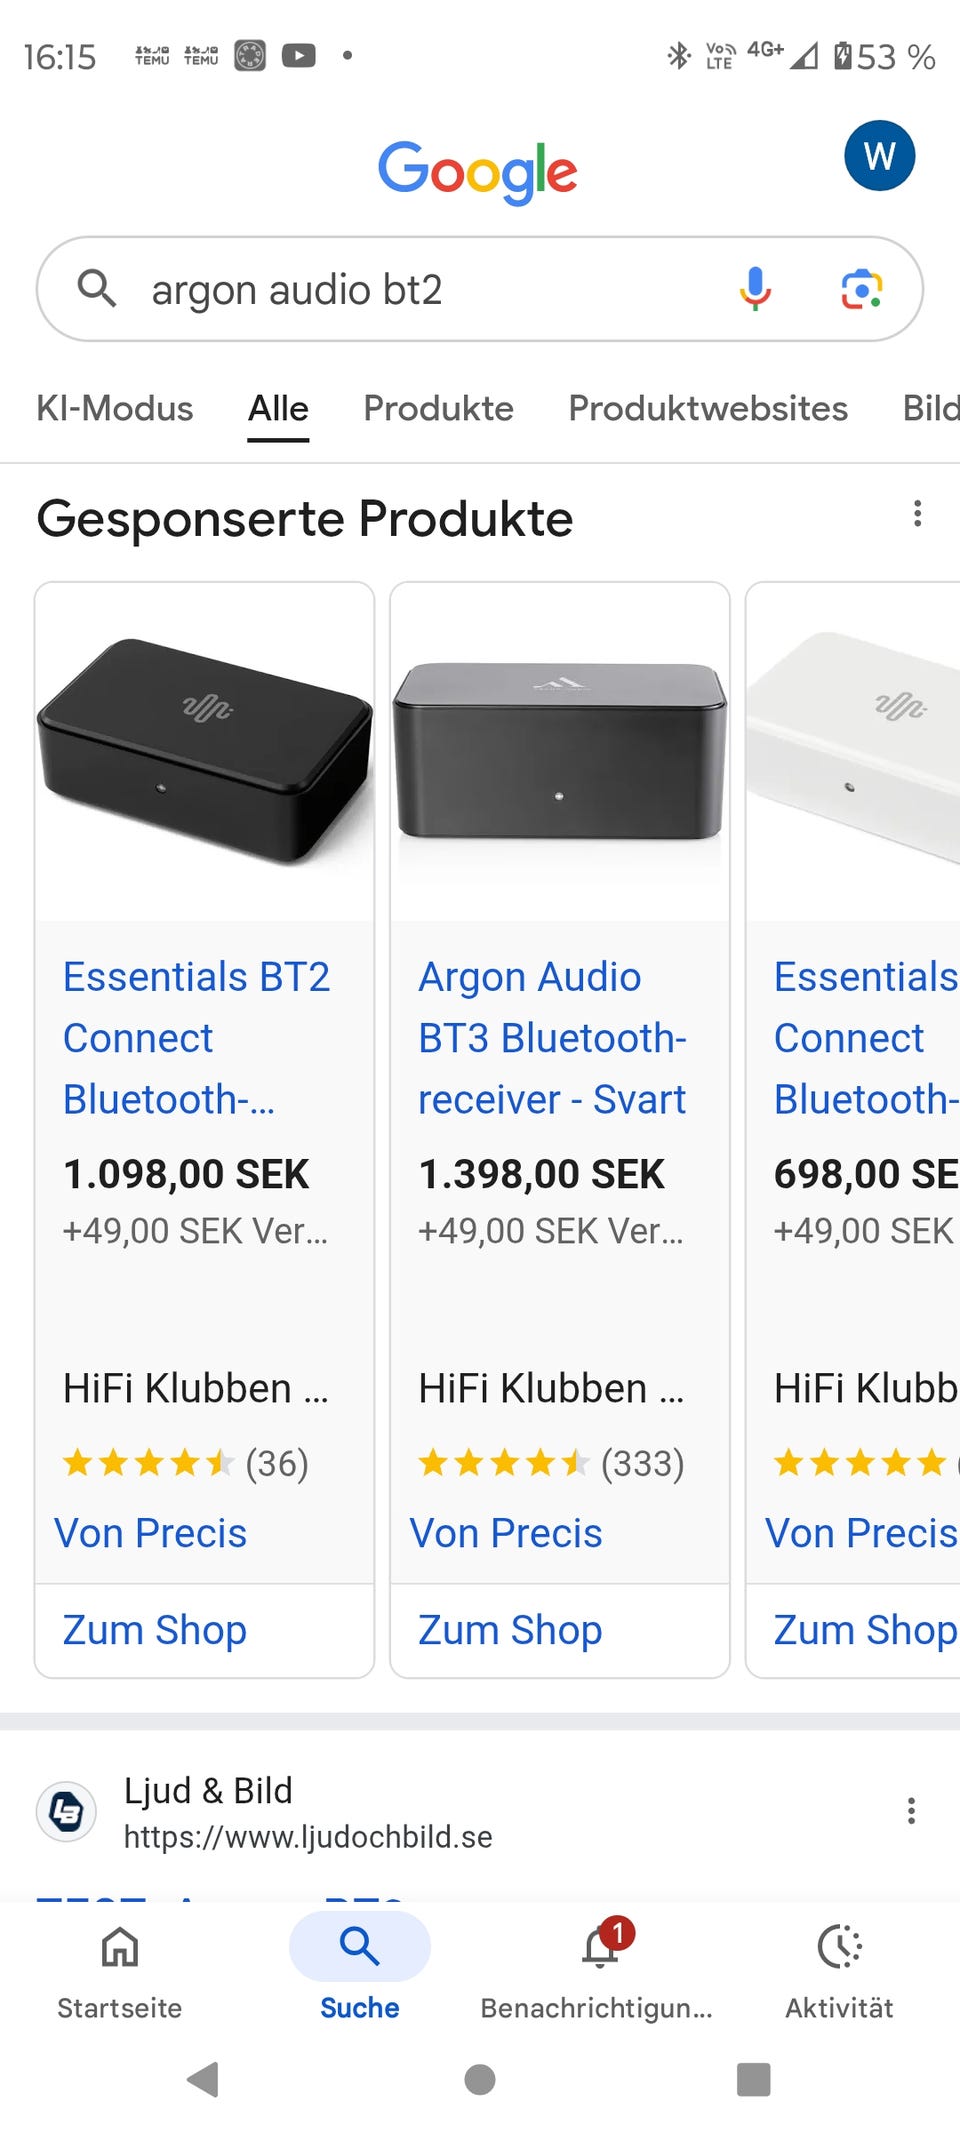Open the Aktivität tab
This screenshot has width=960, height=2133.
click(x=840, y=1964)
